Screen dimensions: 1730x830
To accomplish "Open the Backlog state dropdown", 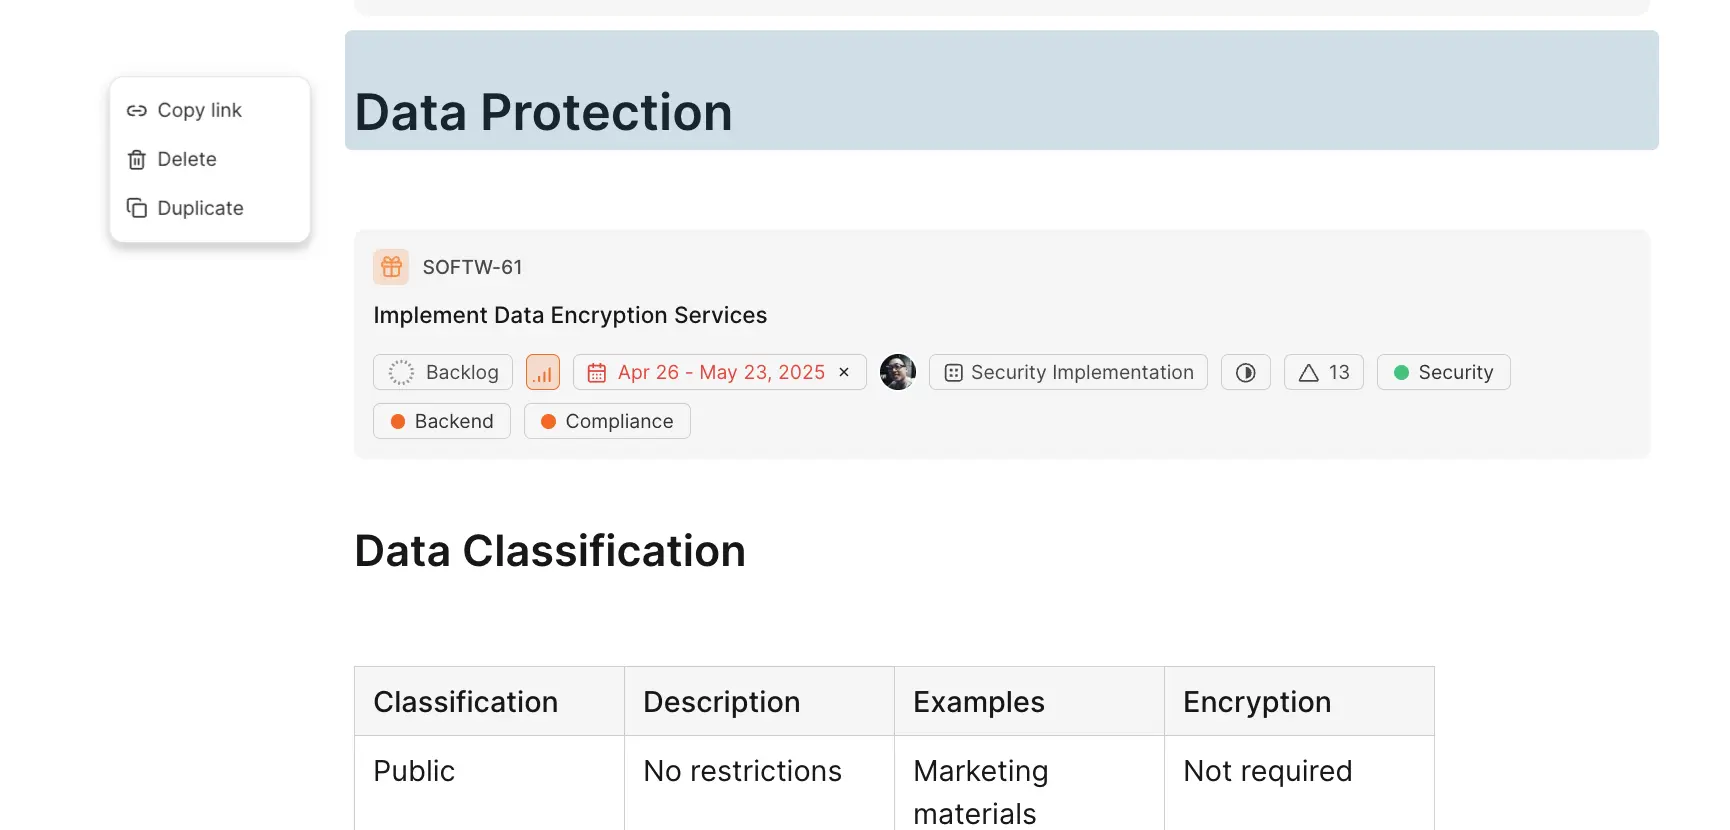I will coord(443,372).
